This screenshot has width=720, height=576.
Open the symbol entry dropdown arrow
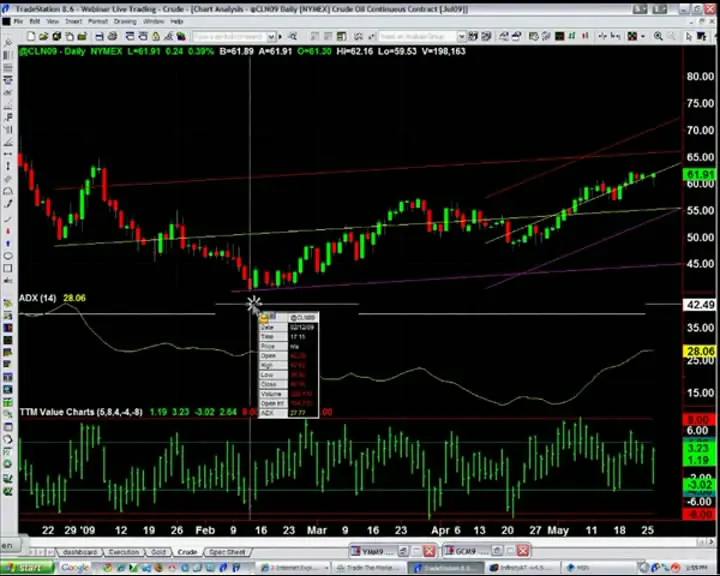click(271, 37)
